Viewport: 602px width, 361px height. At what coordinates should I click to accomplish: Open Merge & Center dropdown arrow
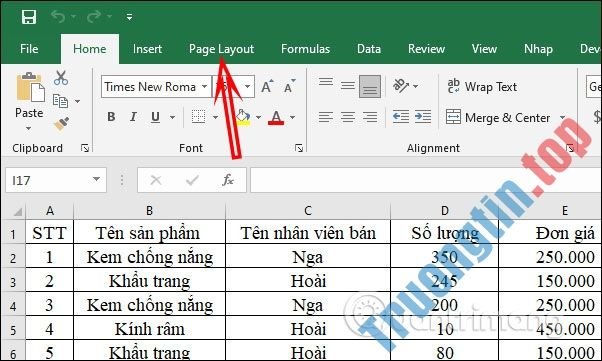click(x=562, y=117)
